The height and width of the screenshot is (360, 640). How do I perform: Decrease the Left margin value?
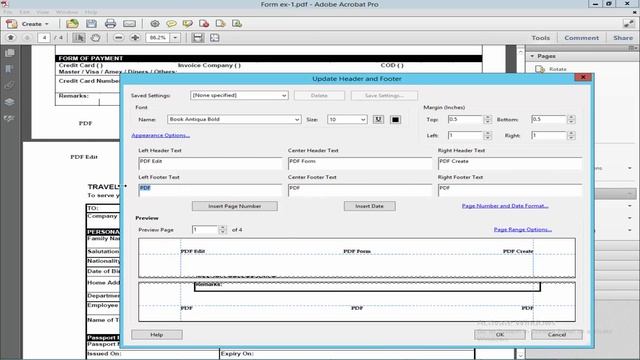click(487, 138)
